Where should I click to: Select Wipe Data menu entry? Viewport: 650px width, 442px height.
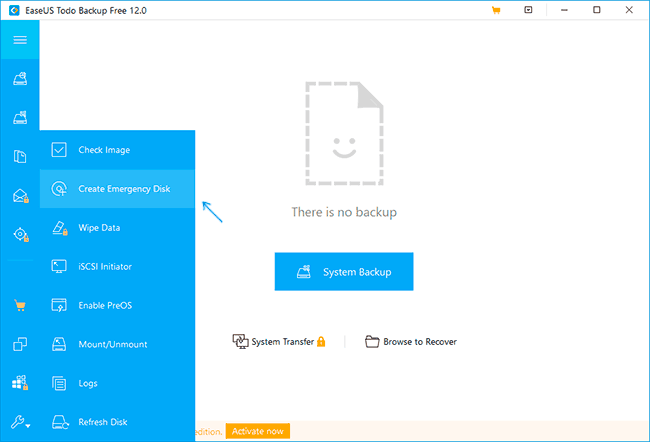point(117,228)
